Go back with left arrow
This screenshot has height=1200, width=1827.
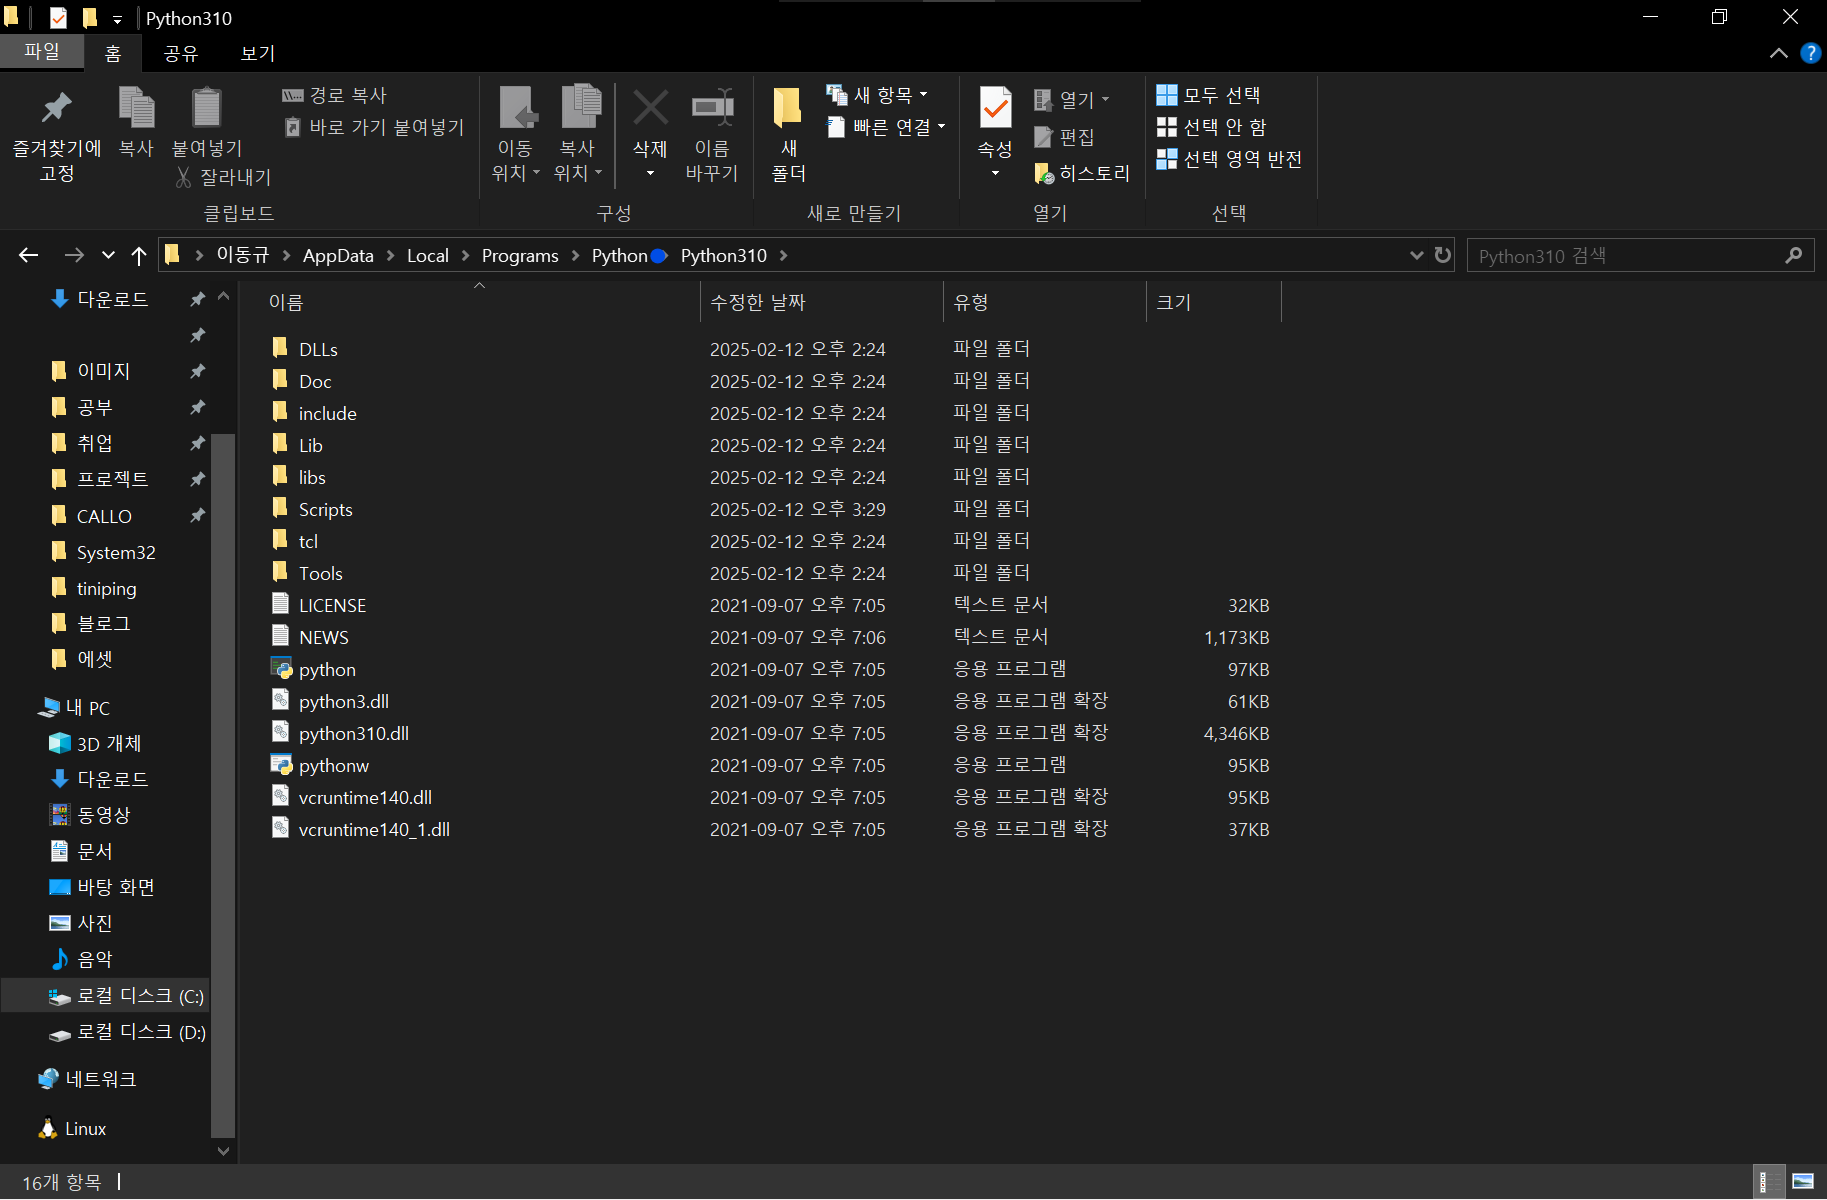29,255
